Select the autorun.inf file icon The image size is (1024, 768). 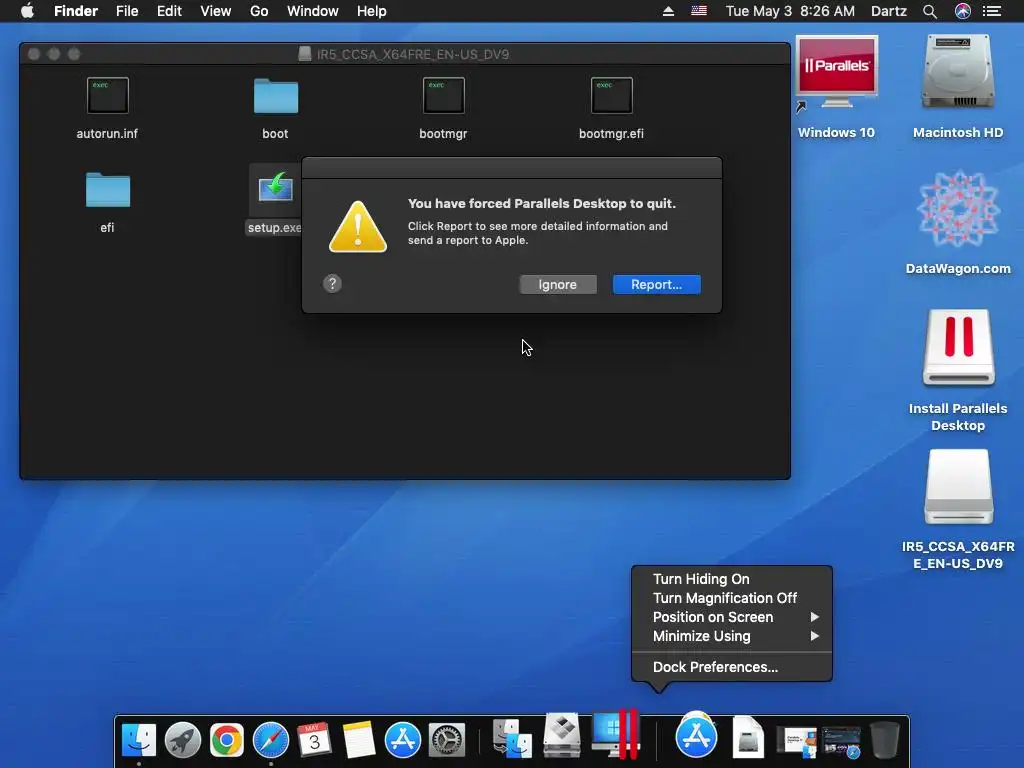[x=108, y=95]
